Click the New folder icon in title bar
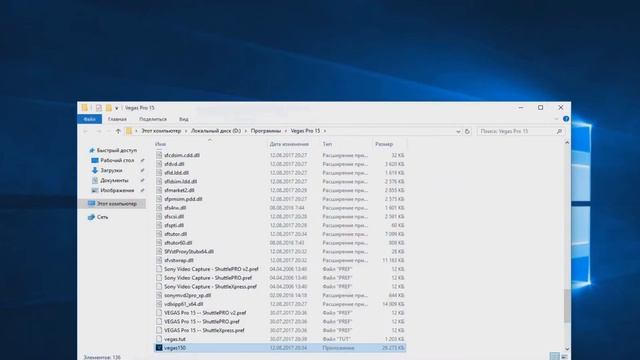The width and height of the screenshot is (640, 360). (108, 108)
